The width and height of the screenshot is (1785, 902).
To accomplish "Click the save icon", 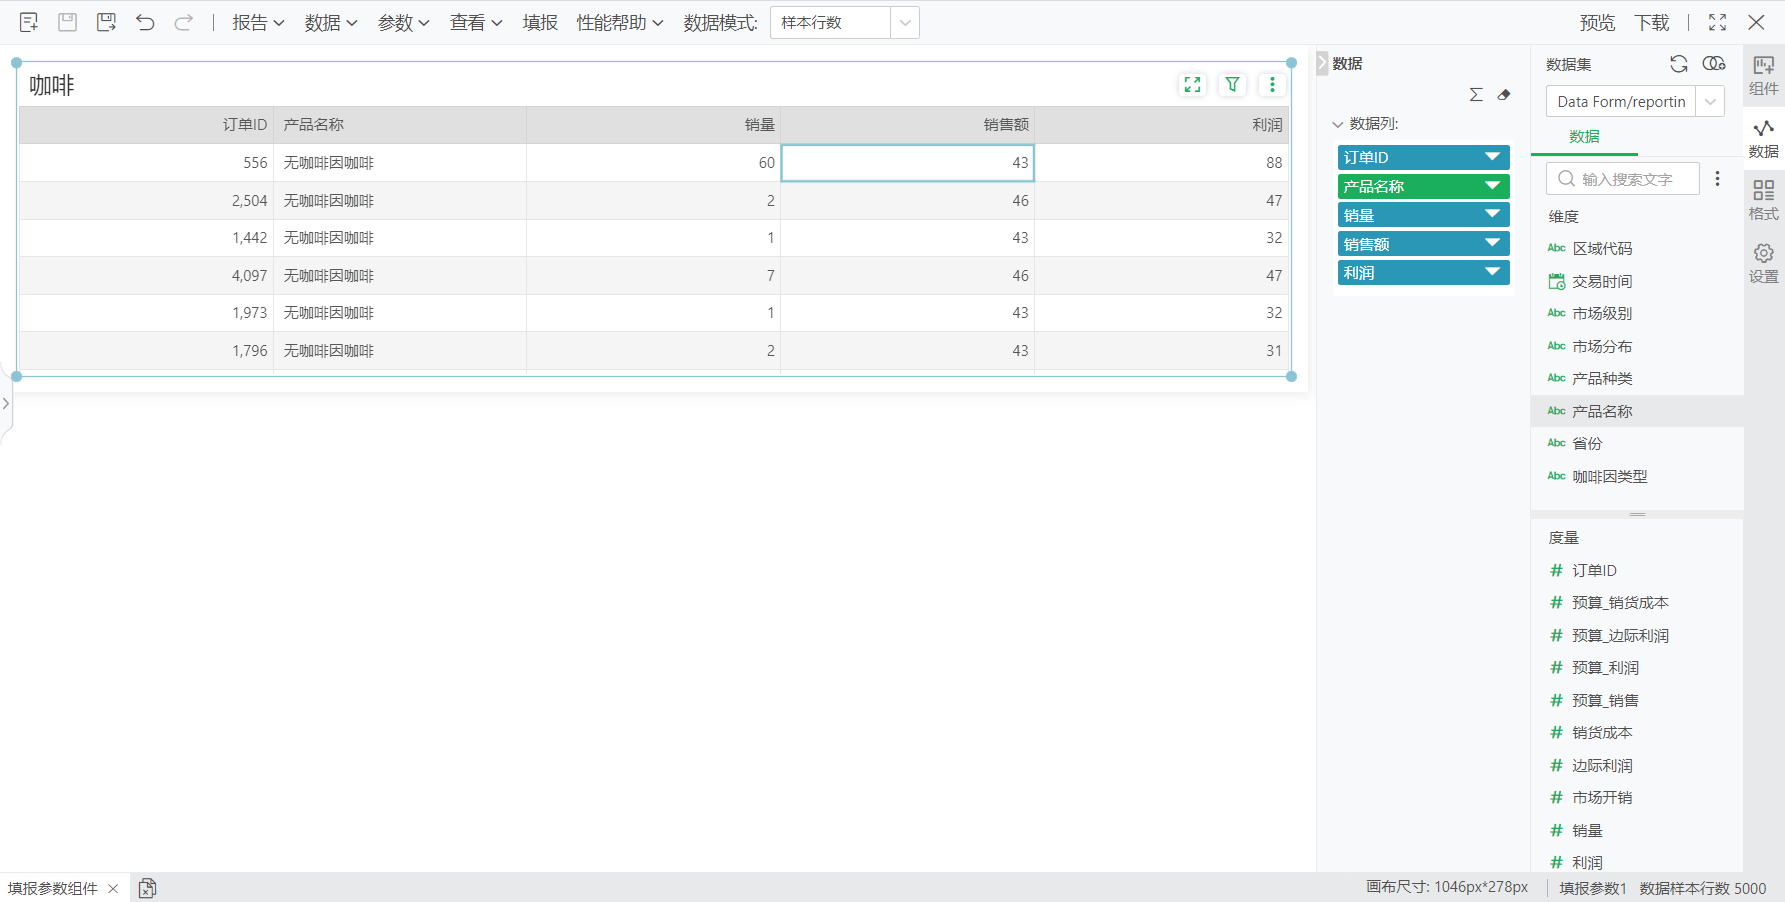I will pos(67,22).
